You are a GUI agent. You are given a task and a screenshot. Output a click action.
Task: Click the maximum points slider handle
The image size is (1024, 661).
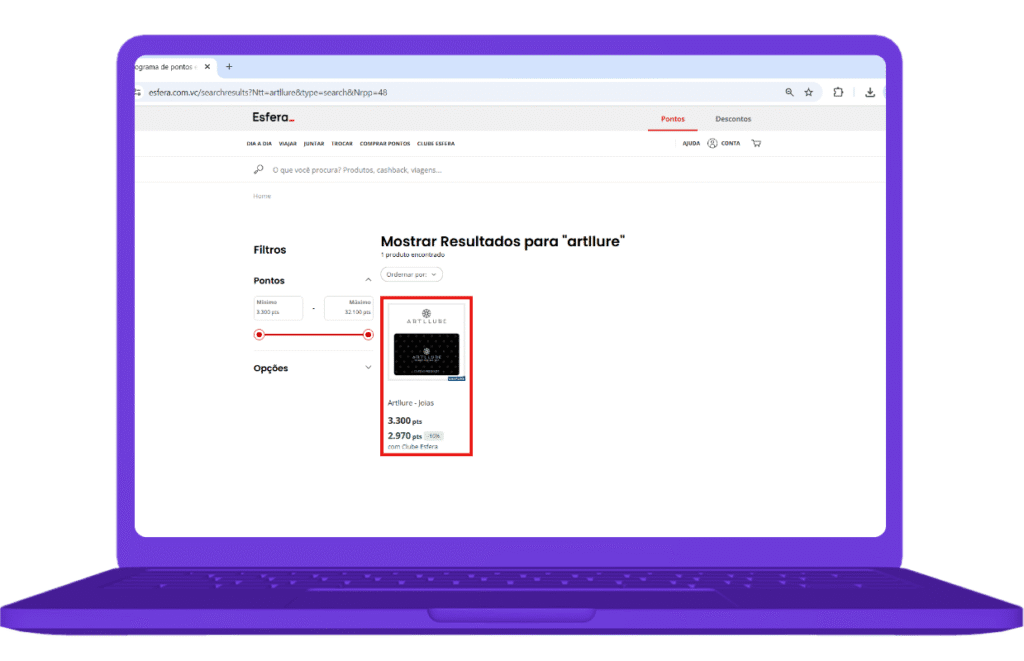click(368, 334)
